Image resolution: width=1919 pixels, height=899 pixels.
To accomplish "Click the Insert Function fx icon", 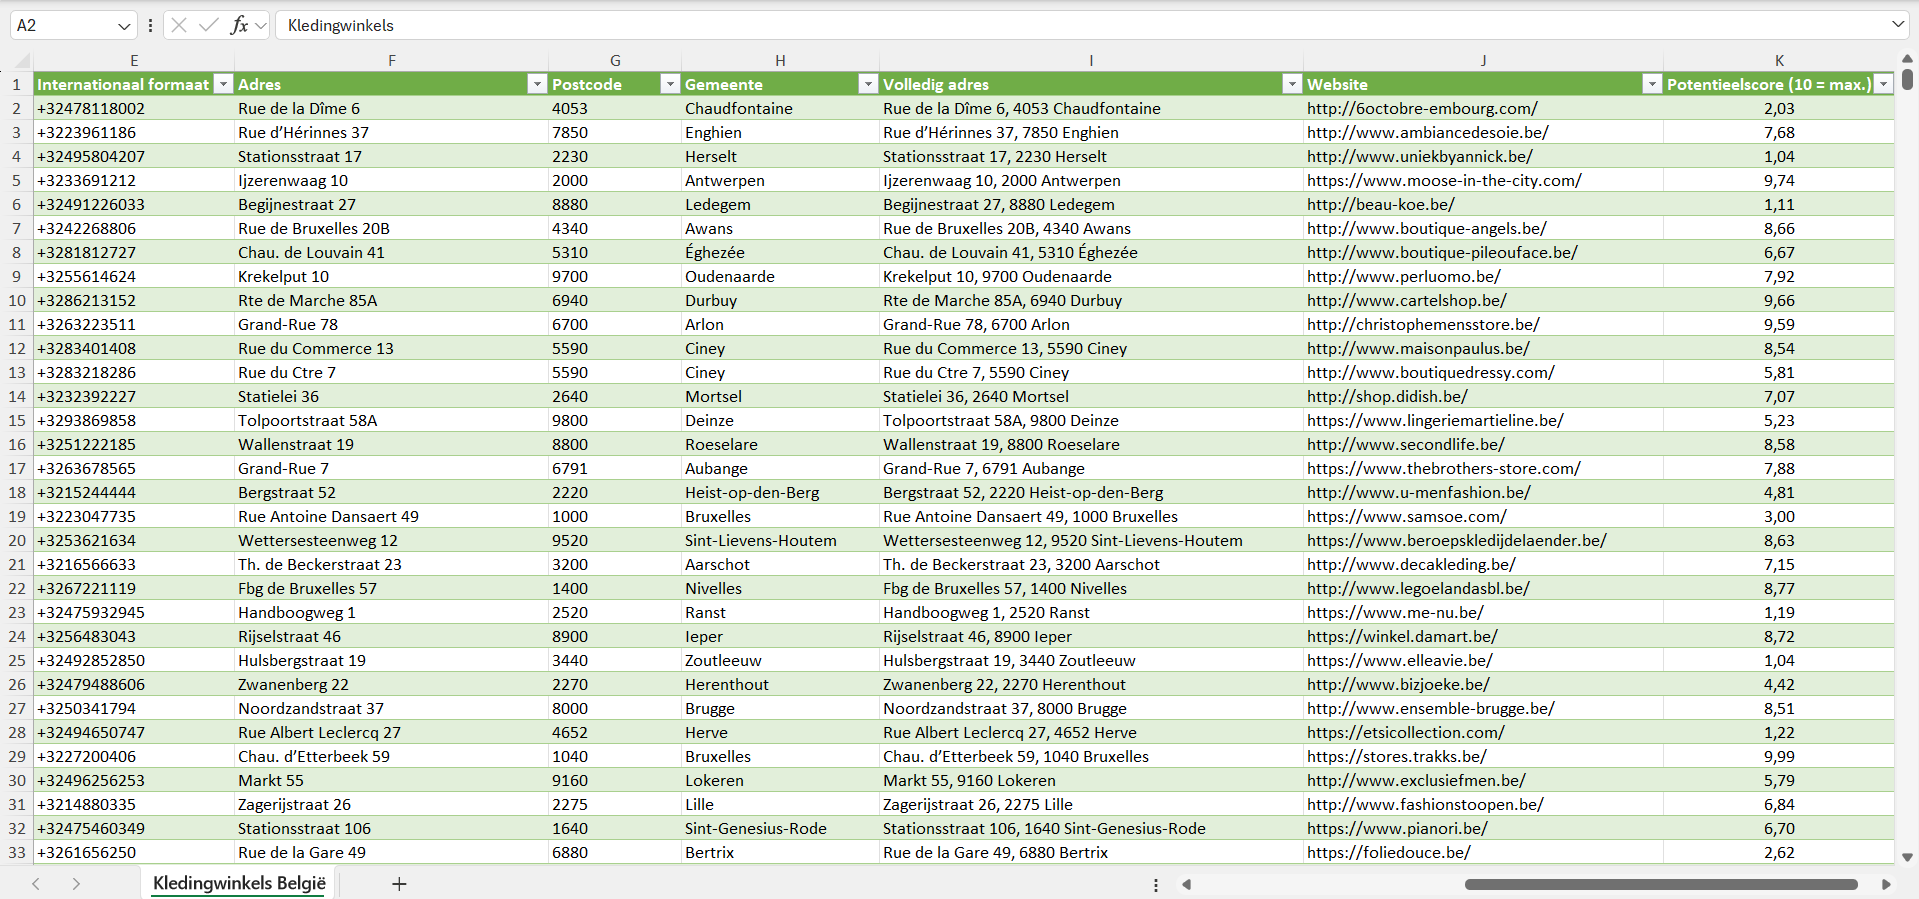I will click(x=239, y=25).
